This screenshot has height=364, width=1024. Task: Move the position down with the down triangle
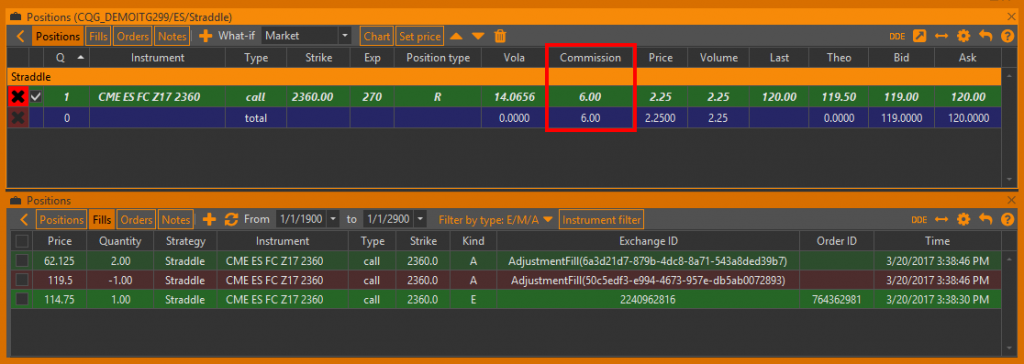[x=478, y=36]
